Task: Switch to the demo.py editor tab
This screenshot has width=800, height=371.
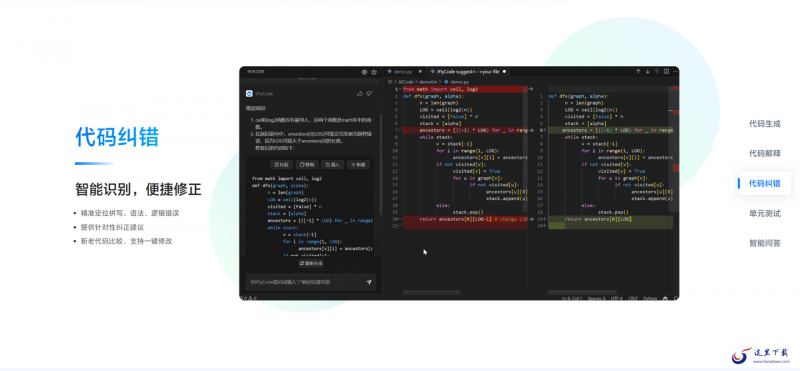Action: click(400, 71)
